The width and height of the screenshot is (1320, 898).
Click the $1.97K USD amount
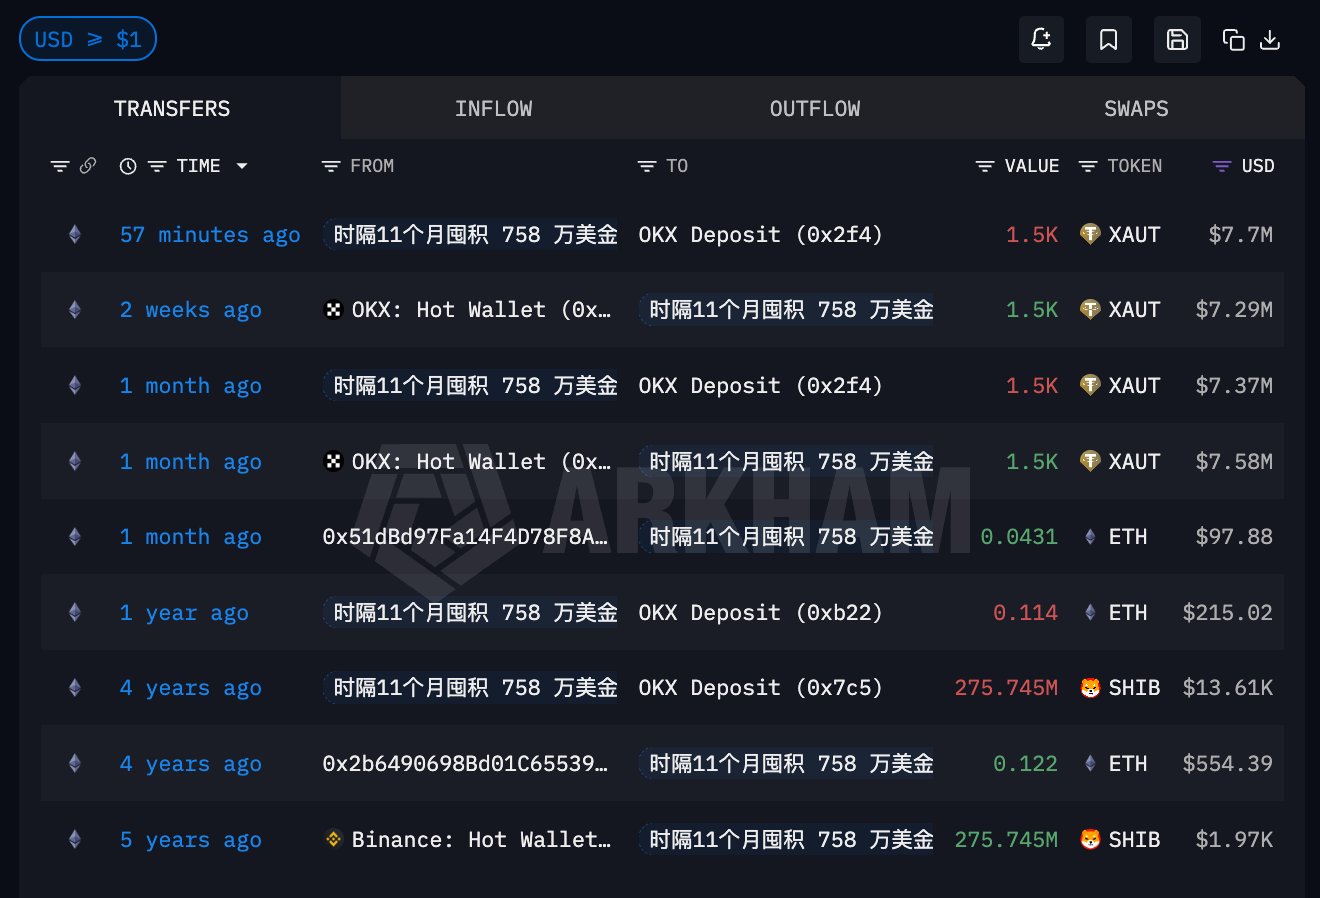pyautogui.click(x=1235, y=840)
